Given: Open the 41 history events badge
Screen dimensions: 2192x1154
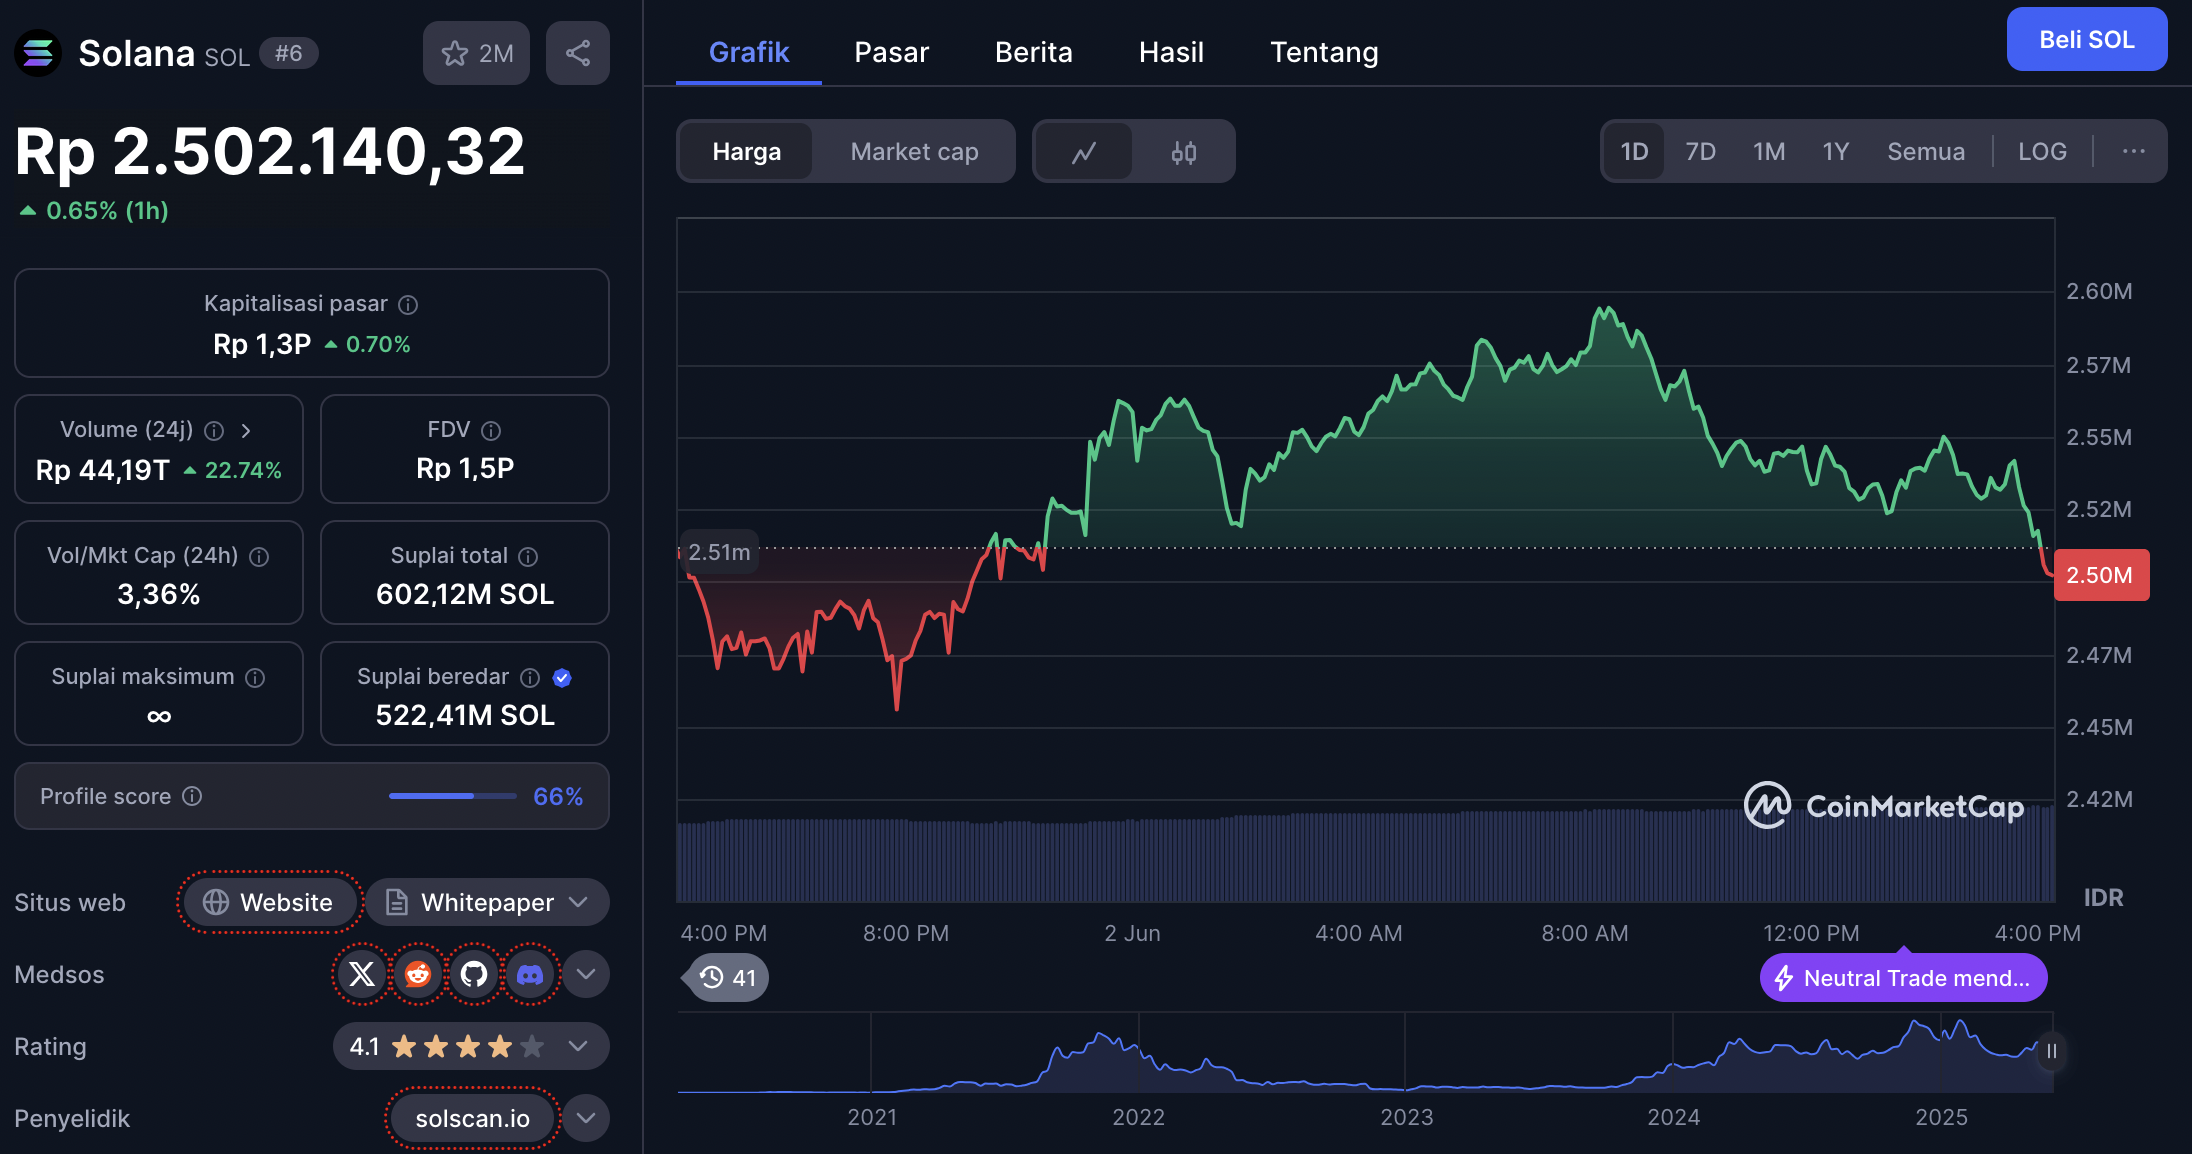Looking at the screenshot, I should point(727,977).
